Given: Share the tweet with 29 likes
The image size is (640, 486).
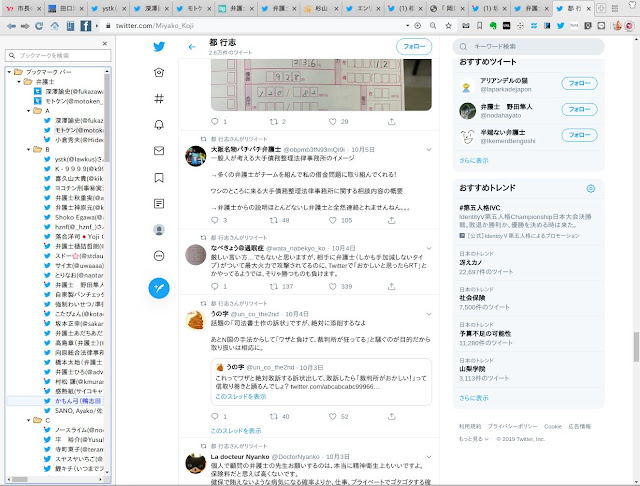Looking at the screenshot, I should pyautogui.click(x=391, y=122).
